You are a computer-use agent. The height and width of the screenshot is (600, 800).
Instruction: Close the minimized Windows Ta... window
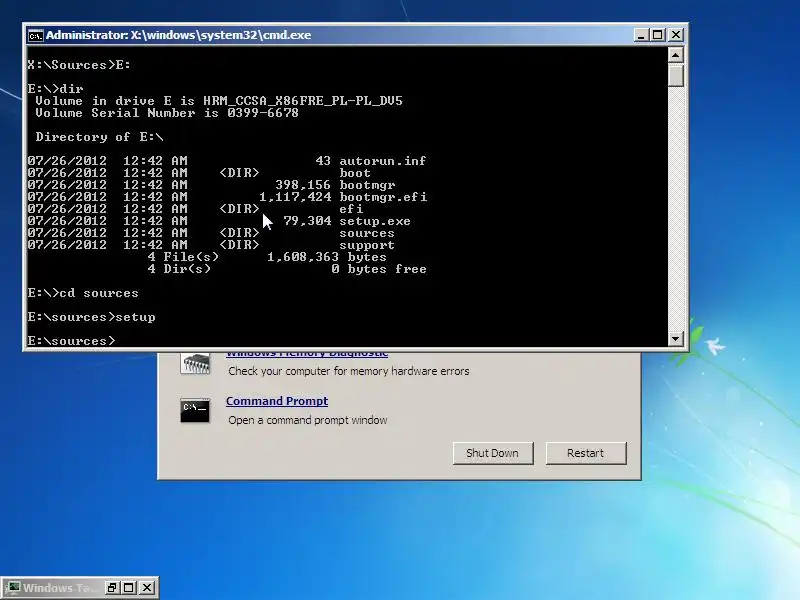[147, 587]
